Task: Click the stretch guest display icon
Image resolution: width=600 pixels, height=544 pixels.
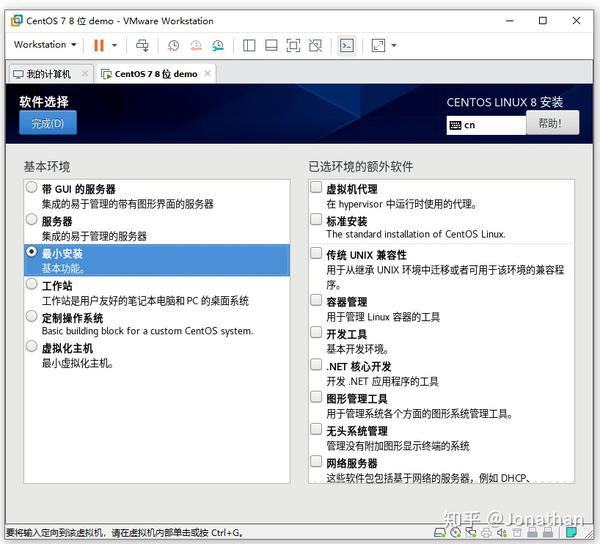Action: tap(378, 46)
